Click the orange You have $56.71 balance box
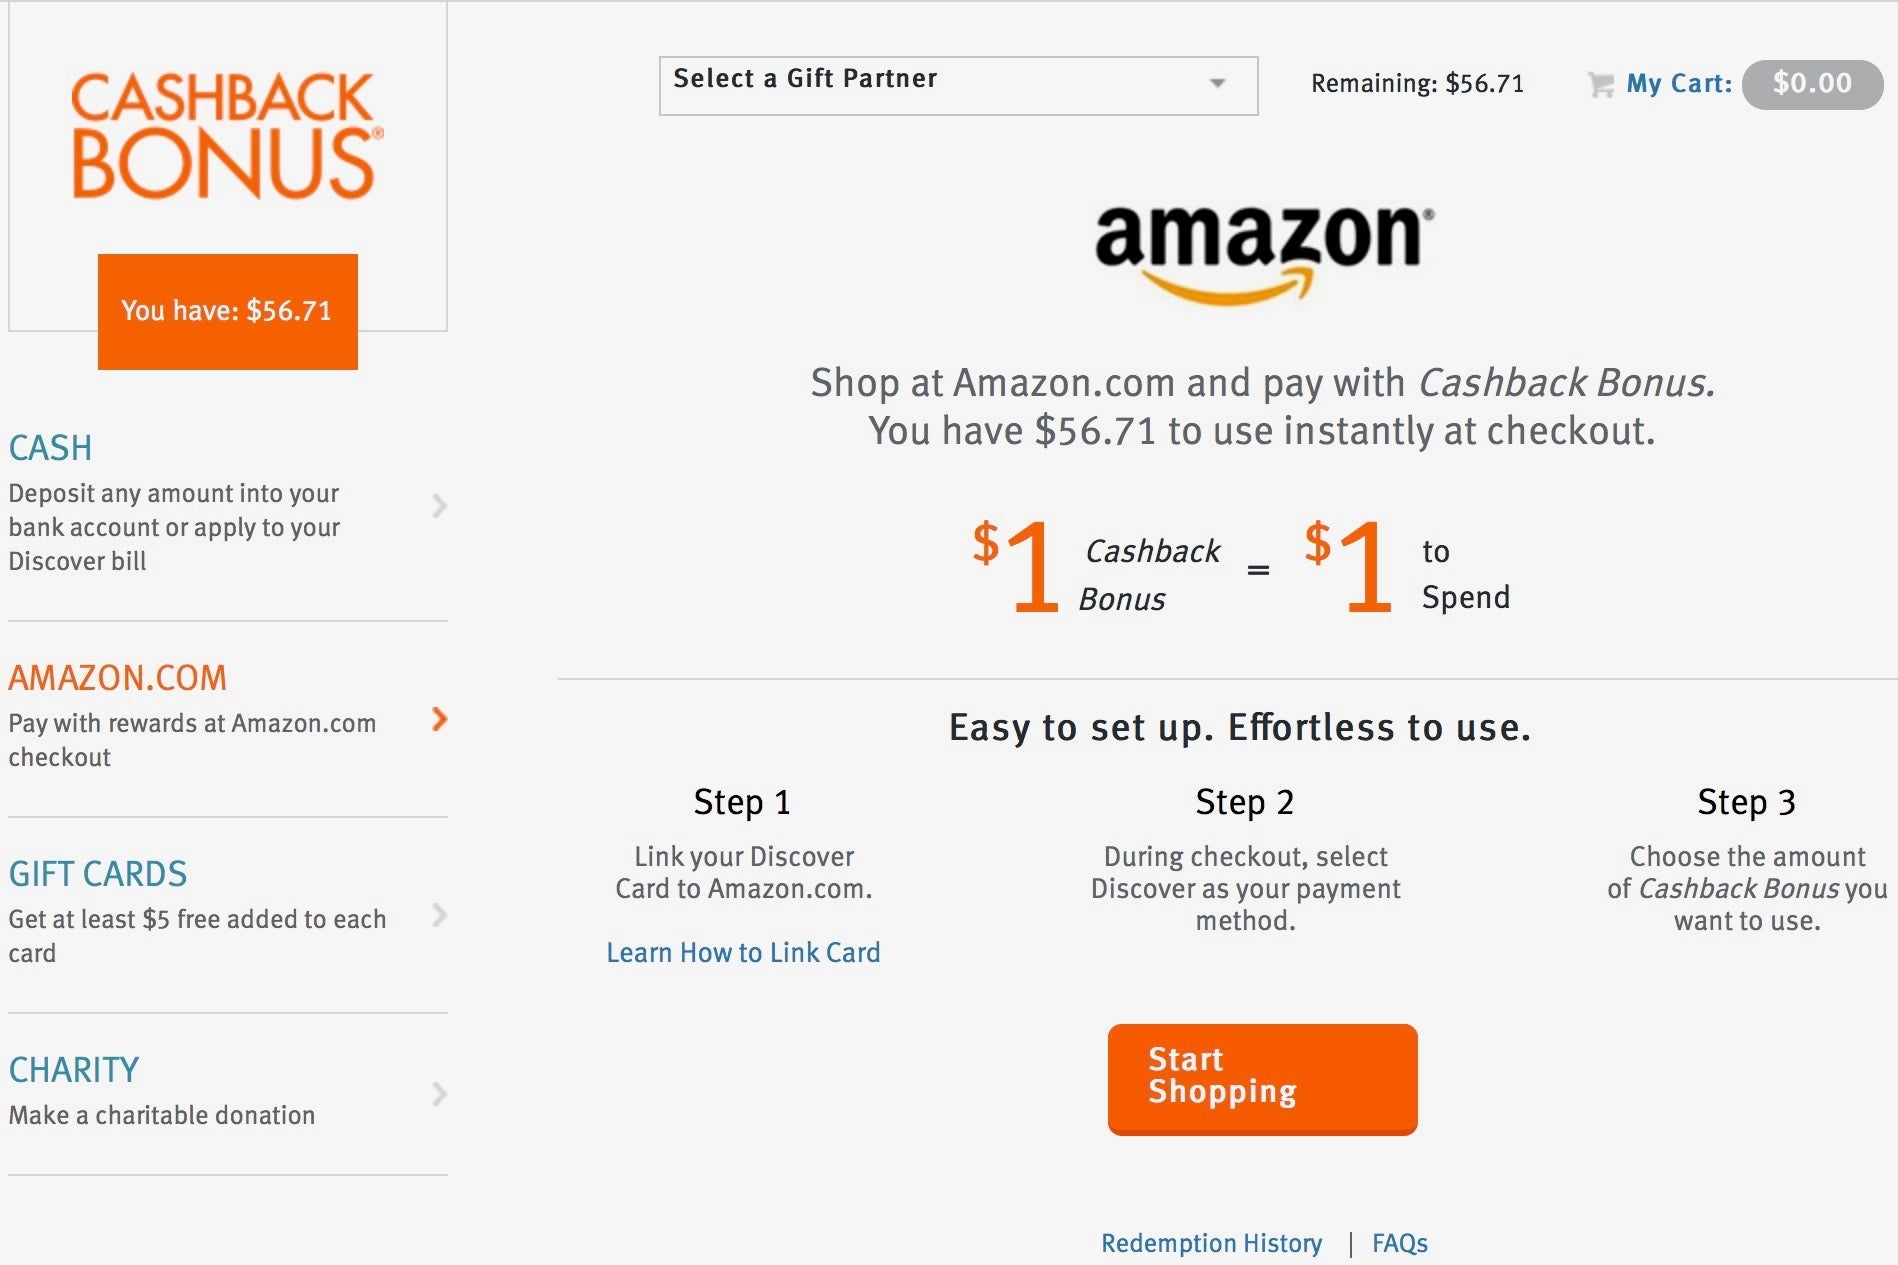1898x1265 pixels. click(226, 311)
